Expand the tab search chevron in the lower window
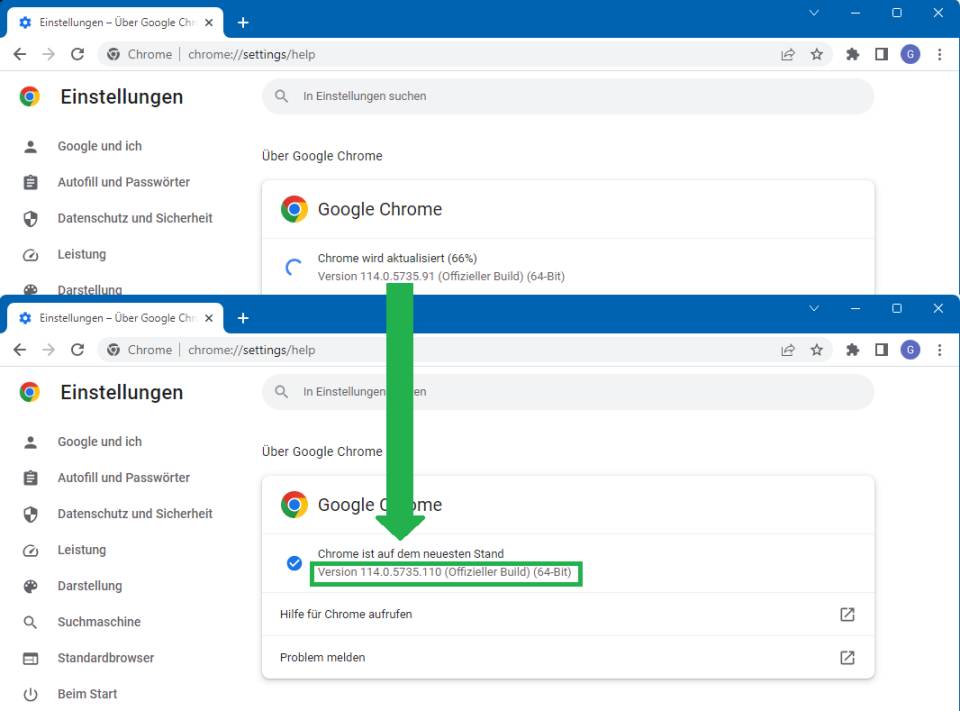The height and width of the screenshot is (711, 960). click(814, 308)
